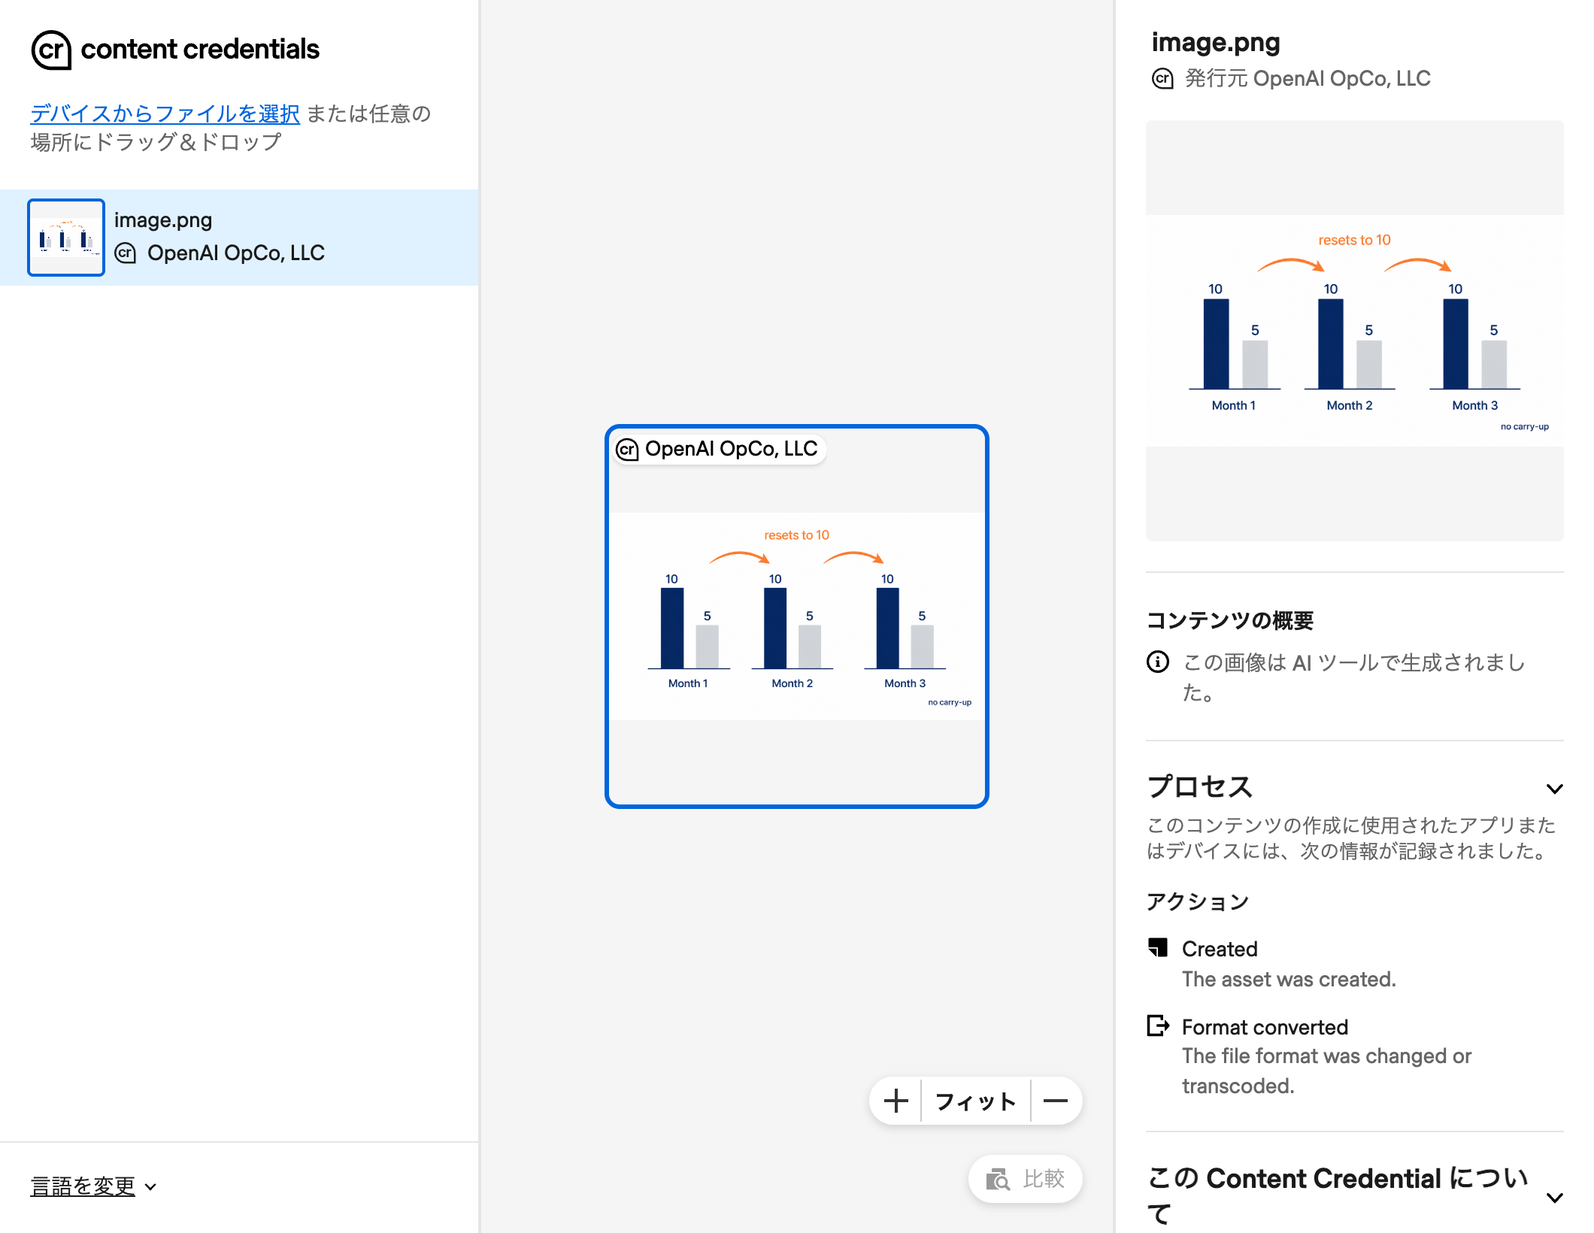Viewport: 1594px width, 1233px height.
Task: Click the デバイスからファイルを選択 link
Action: click(x=165, y=113)
